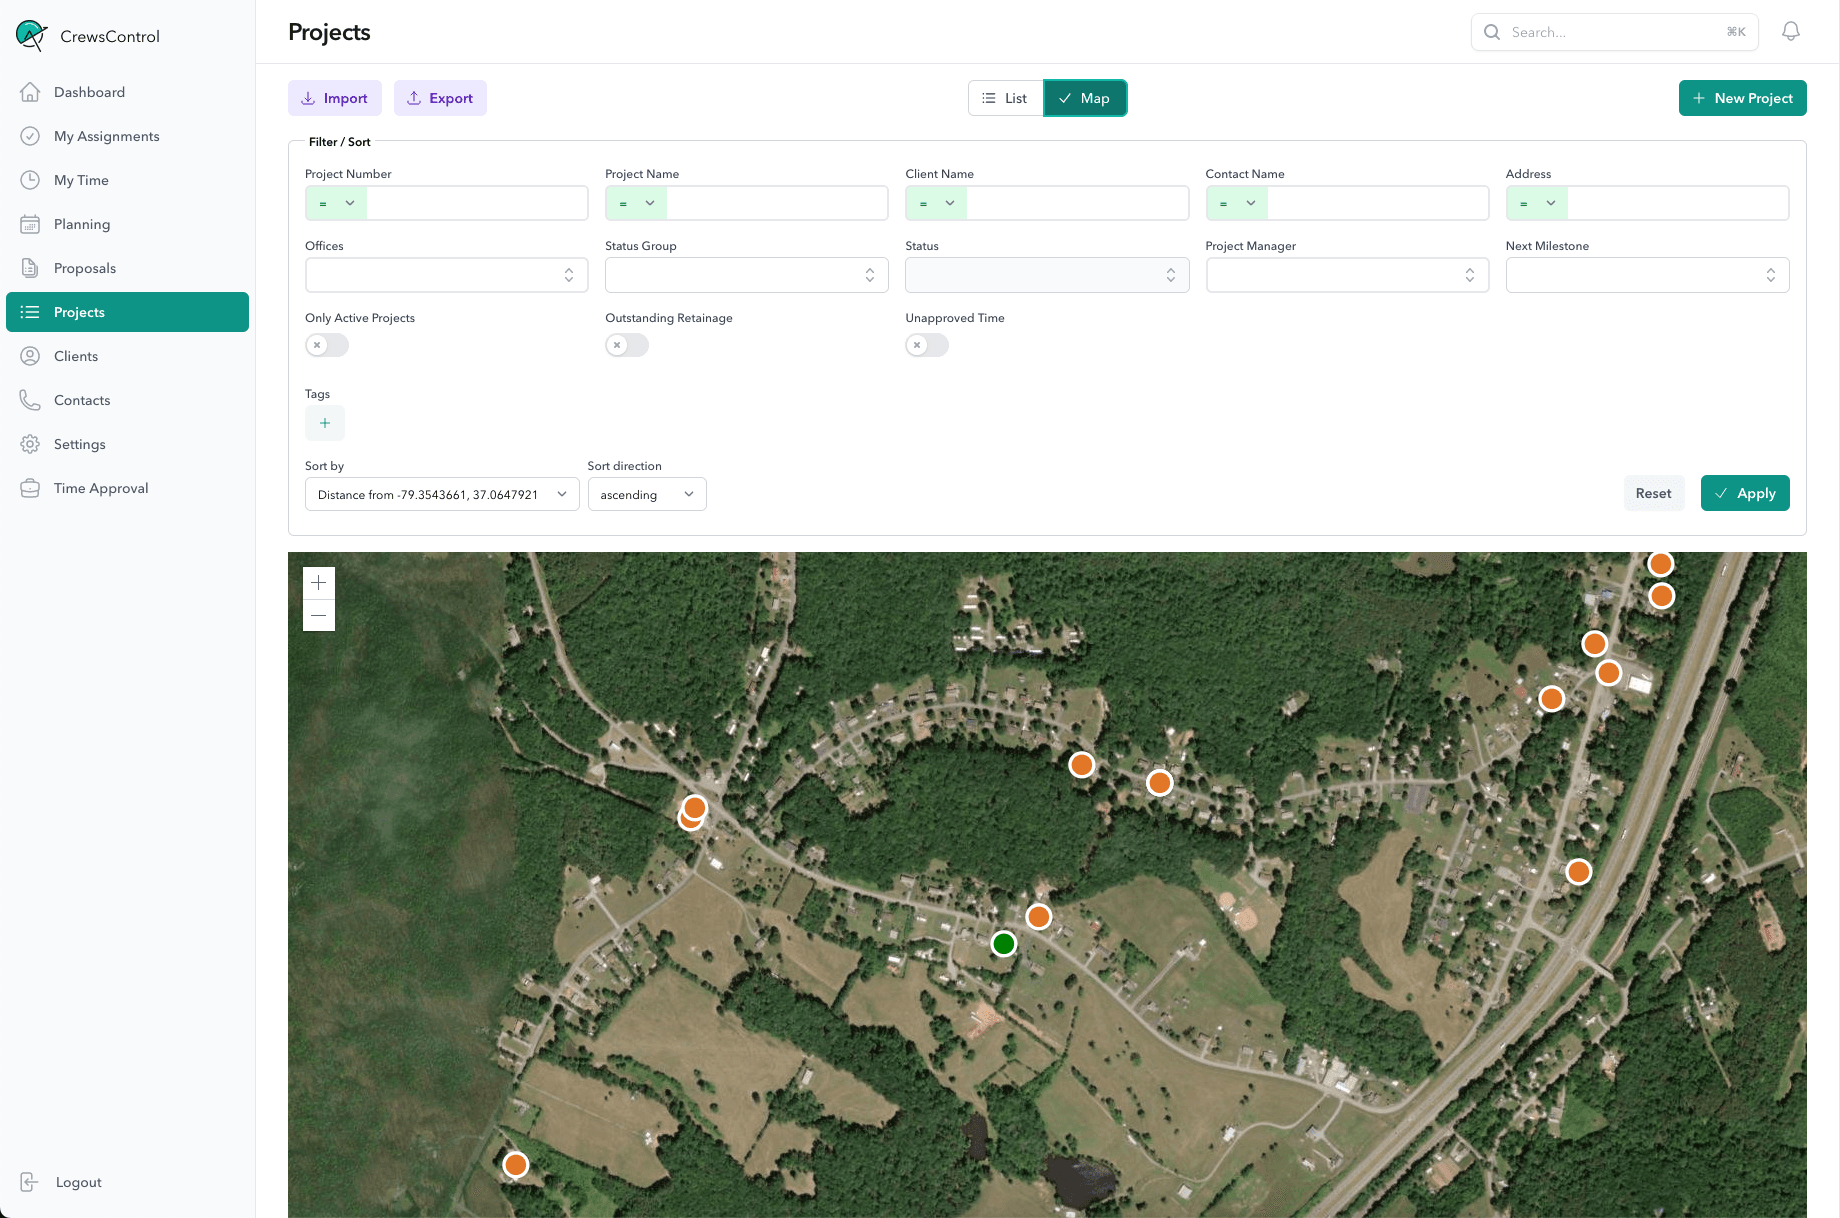Open the Sort by distance dropdown

click(x=442, y=494)
